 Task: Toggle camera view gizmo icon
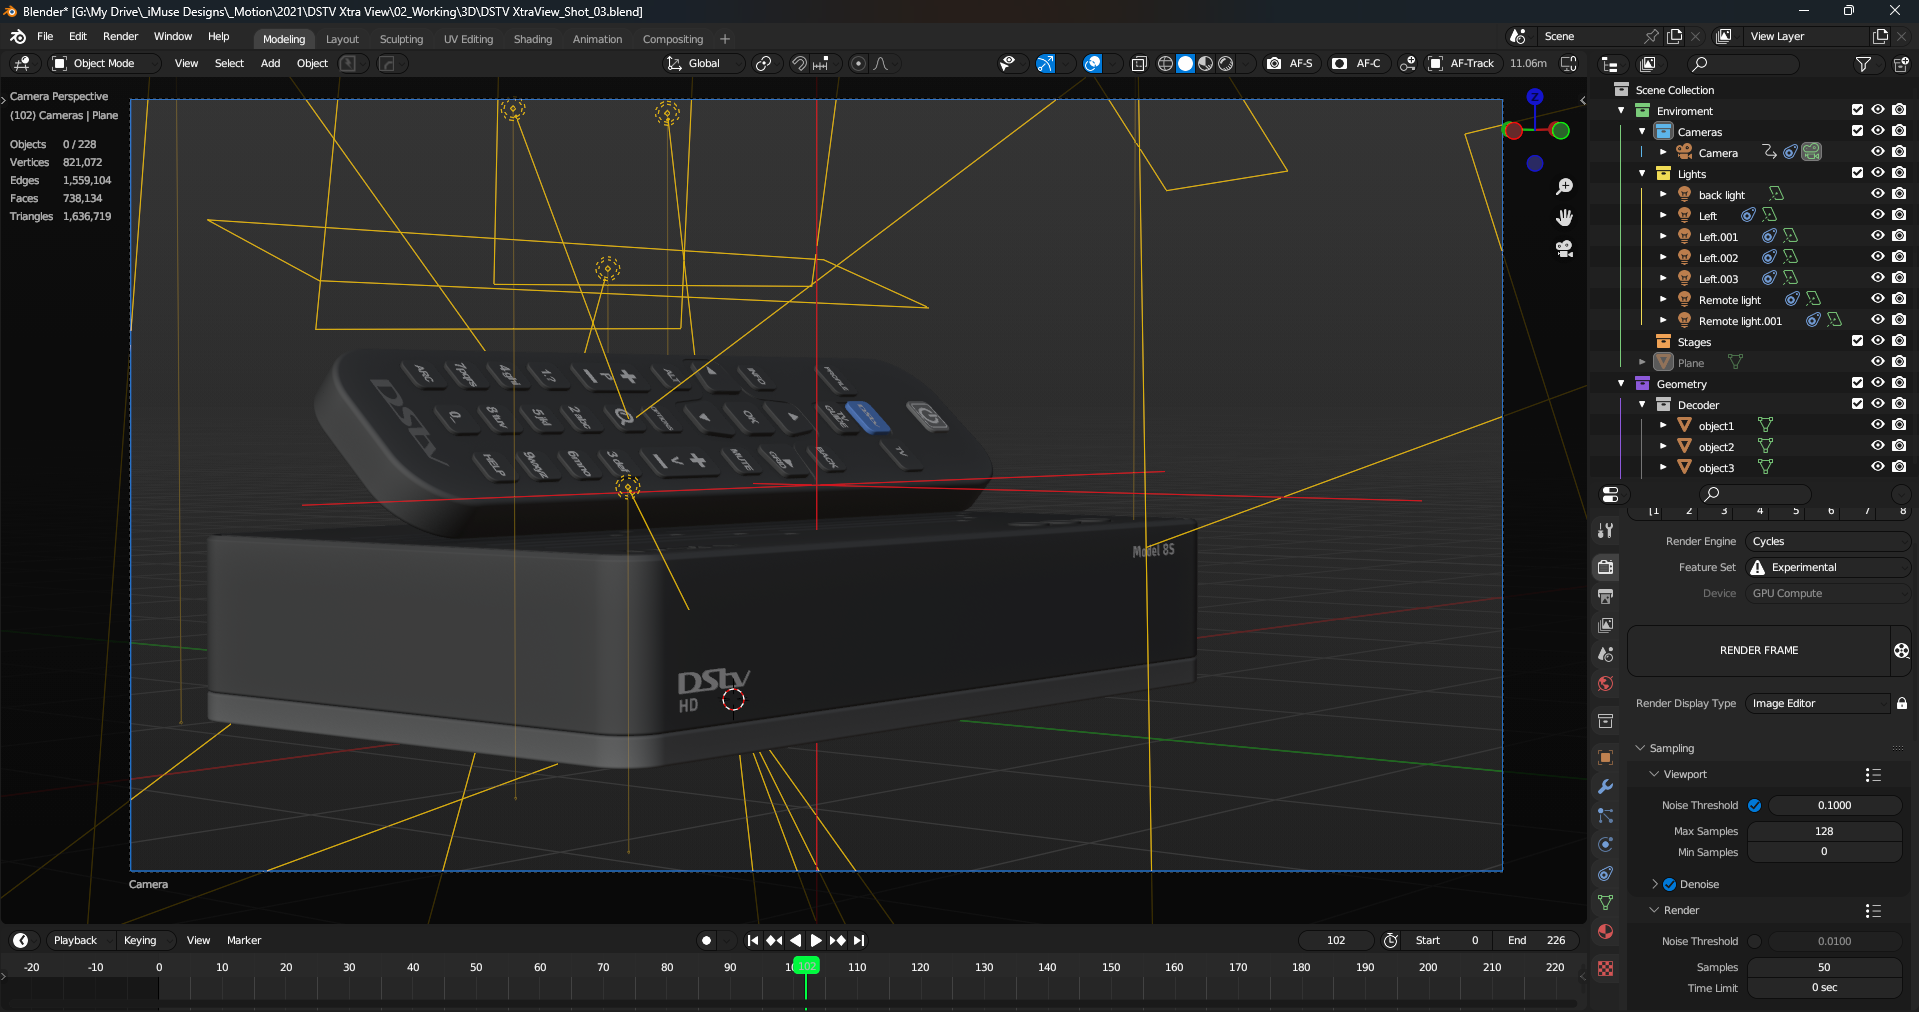(x=1565, y=248)
